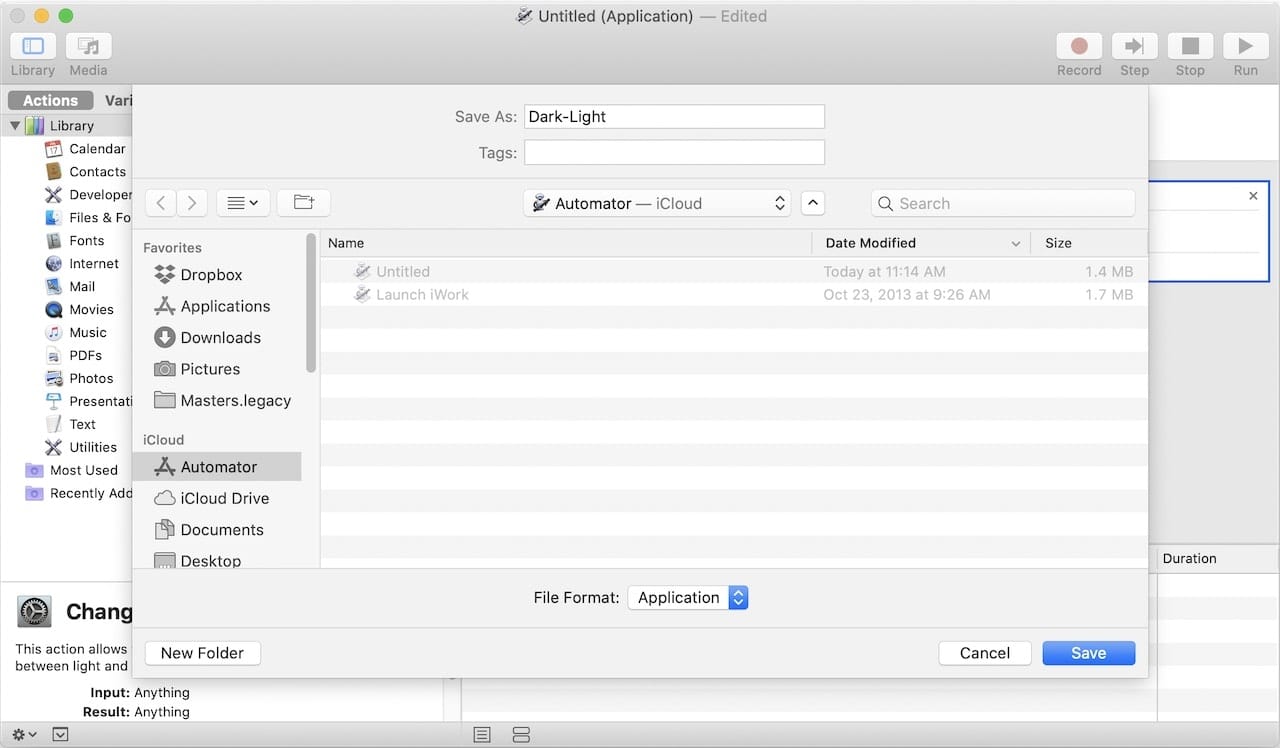The width and height of the screenshot is (1280, 748).
Task: Click the Cancel button
Action: click(984, 653)
